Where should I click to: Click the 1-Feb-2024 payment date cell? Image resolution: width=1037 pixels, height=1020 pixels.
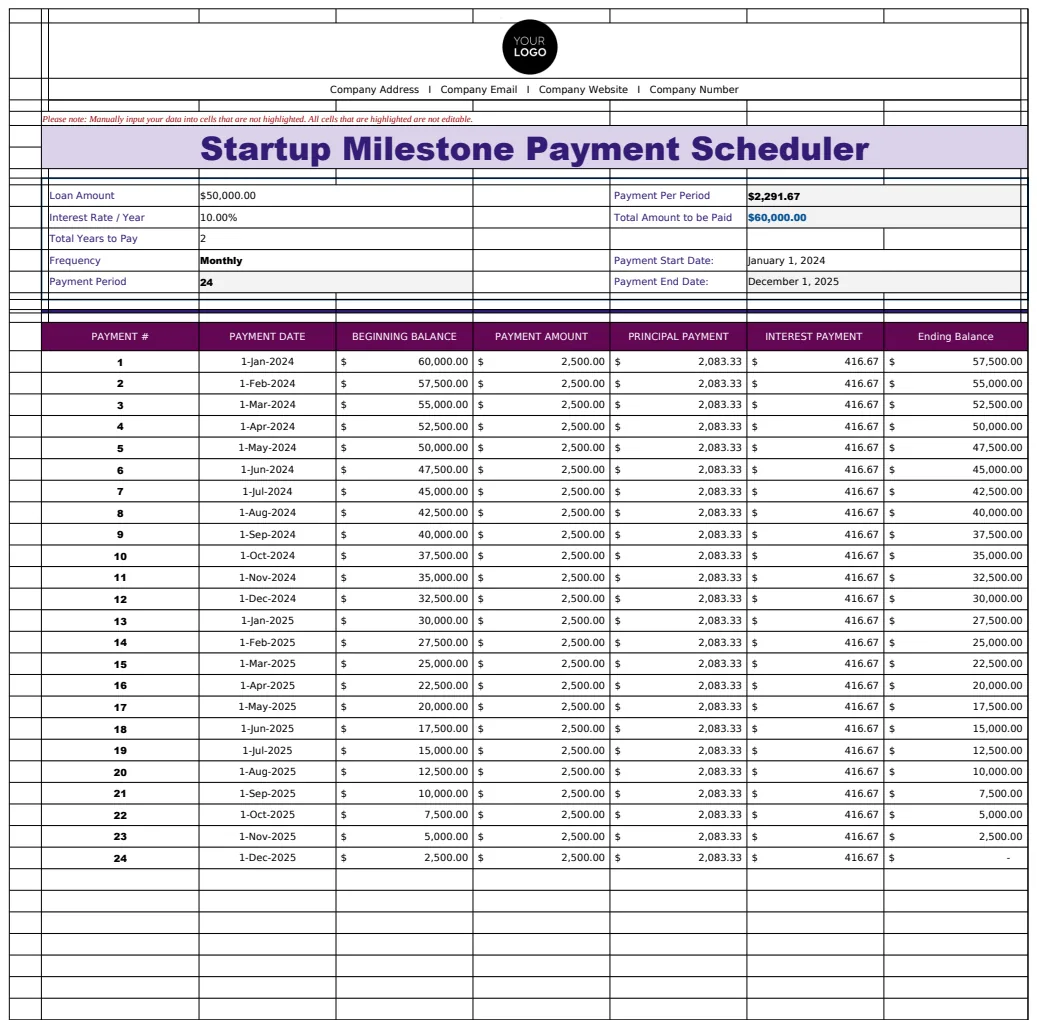coord(267,384)
